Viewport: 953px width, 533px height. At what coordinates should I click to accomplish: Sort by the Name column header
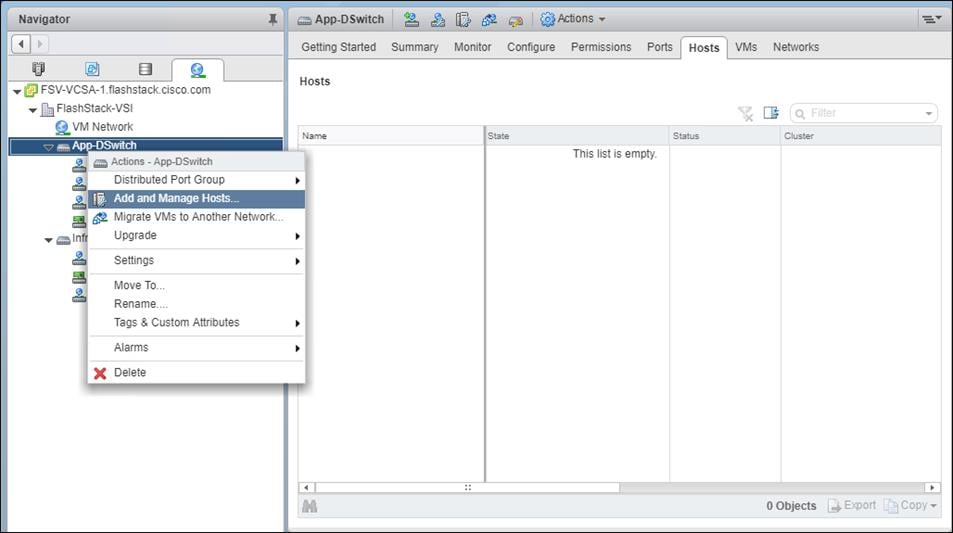click(391, 136)
